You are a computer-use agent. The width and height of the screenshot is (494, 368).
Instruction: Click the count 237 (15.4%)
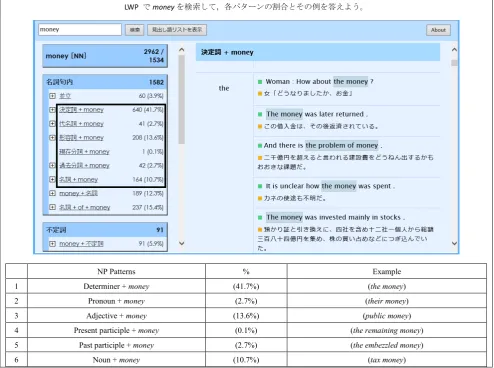pos(148,207)
